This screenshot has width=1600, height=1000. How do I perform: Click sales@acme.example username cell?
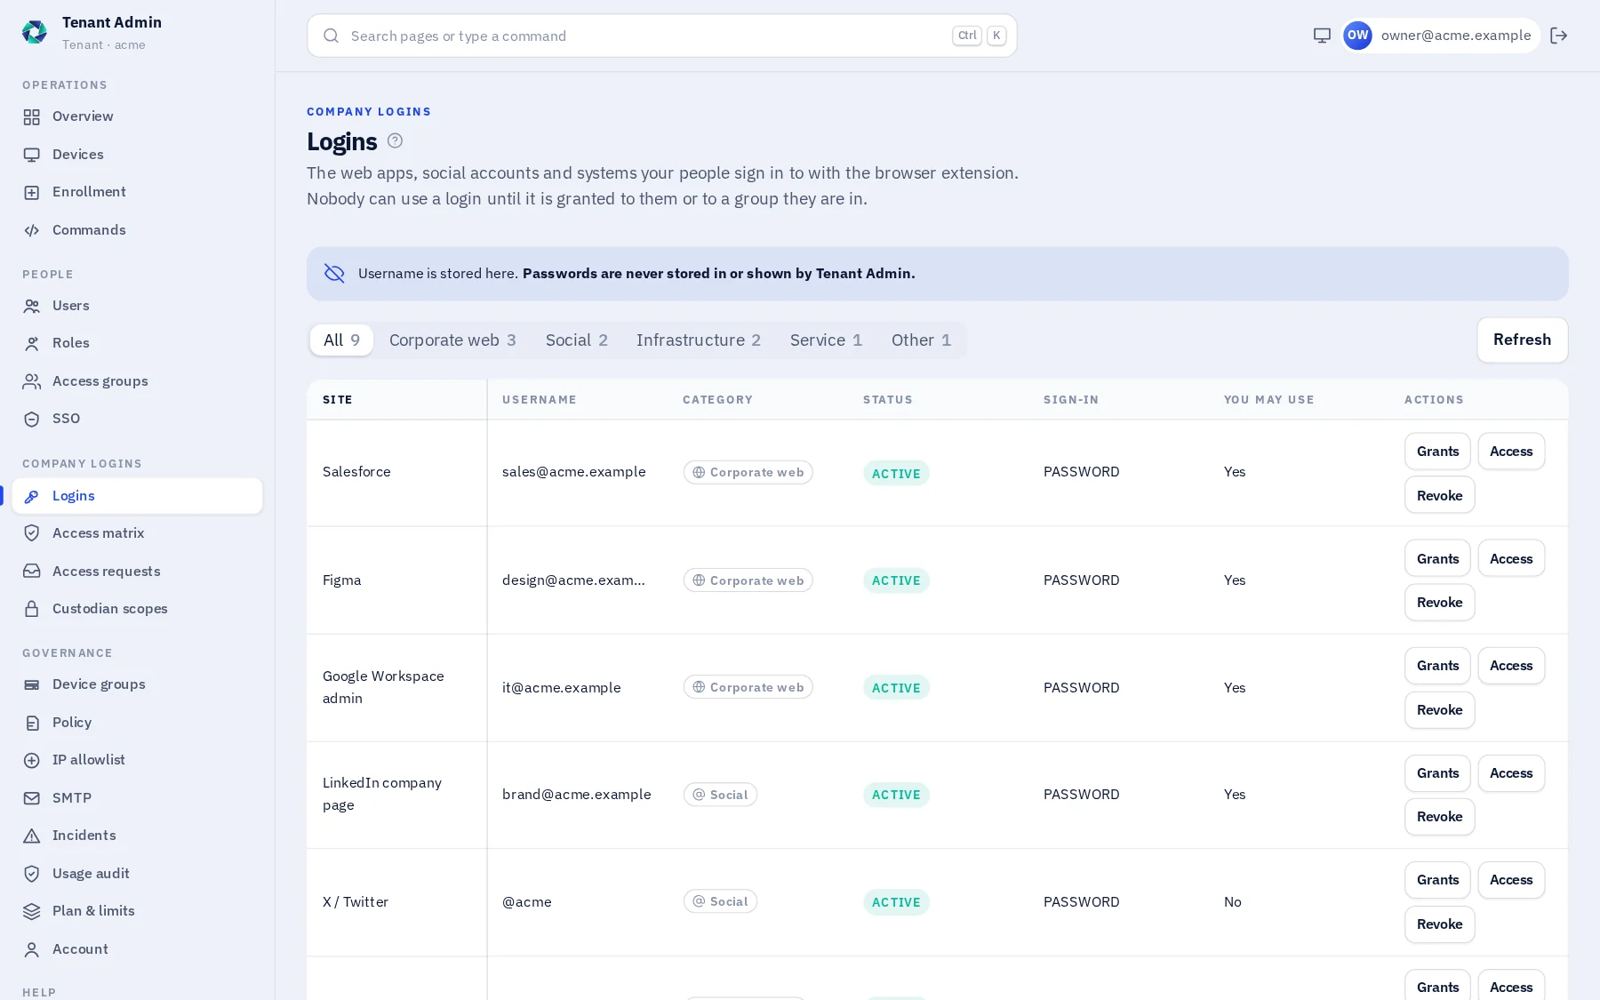[574, 472]
